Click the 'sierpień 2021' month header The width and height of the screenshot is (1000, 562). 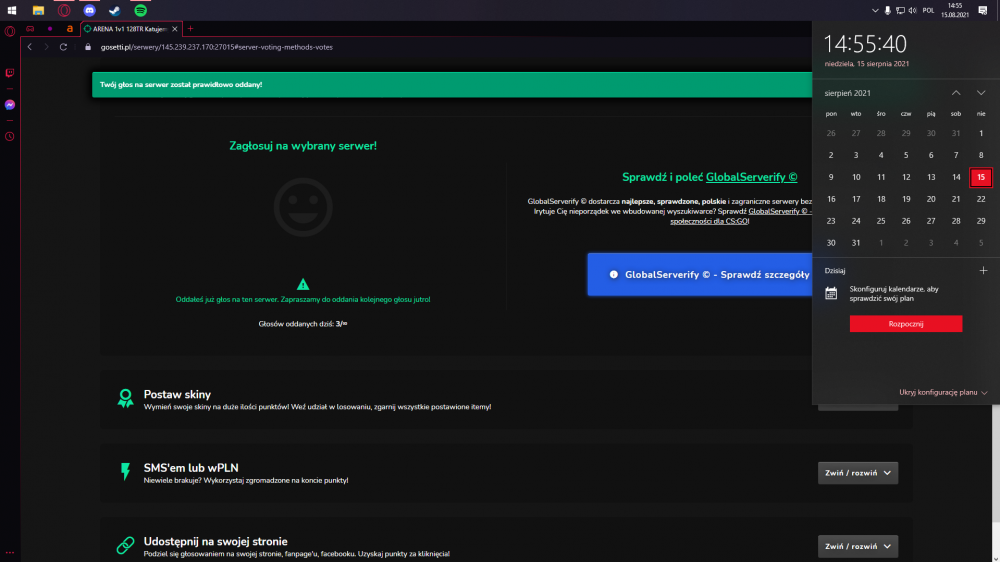click(x=847, y=93)
